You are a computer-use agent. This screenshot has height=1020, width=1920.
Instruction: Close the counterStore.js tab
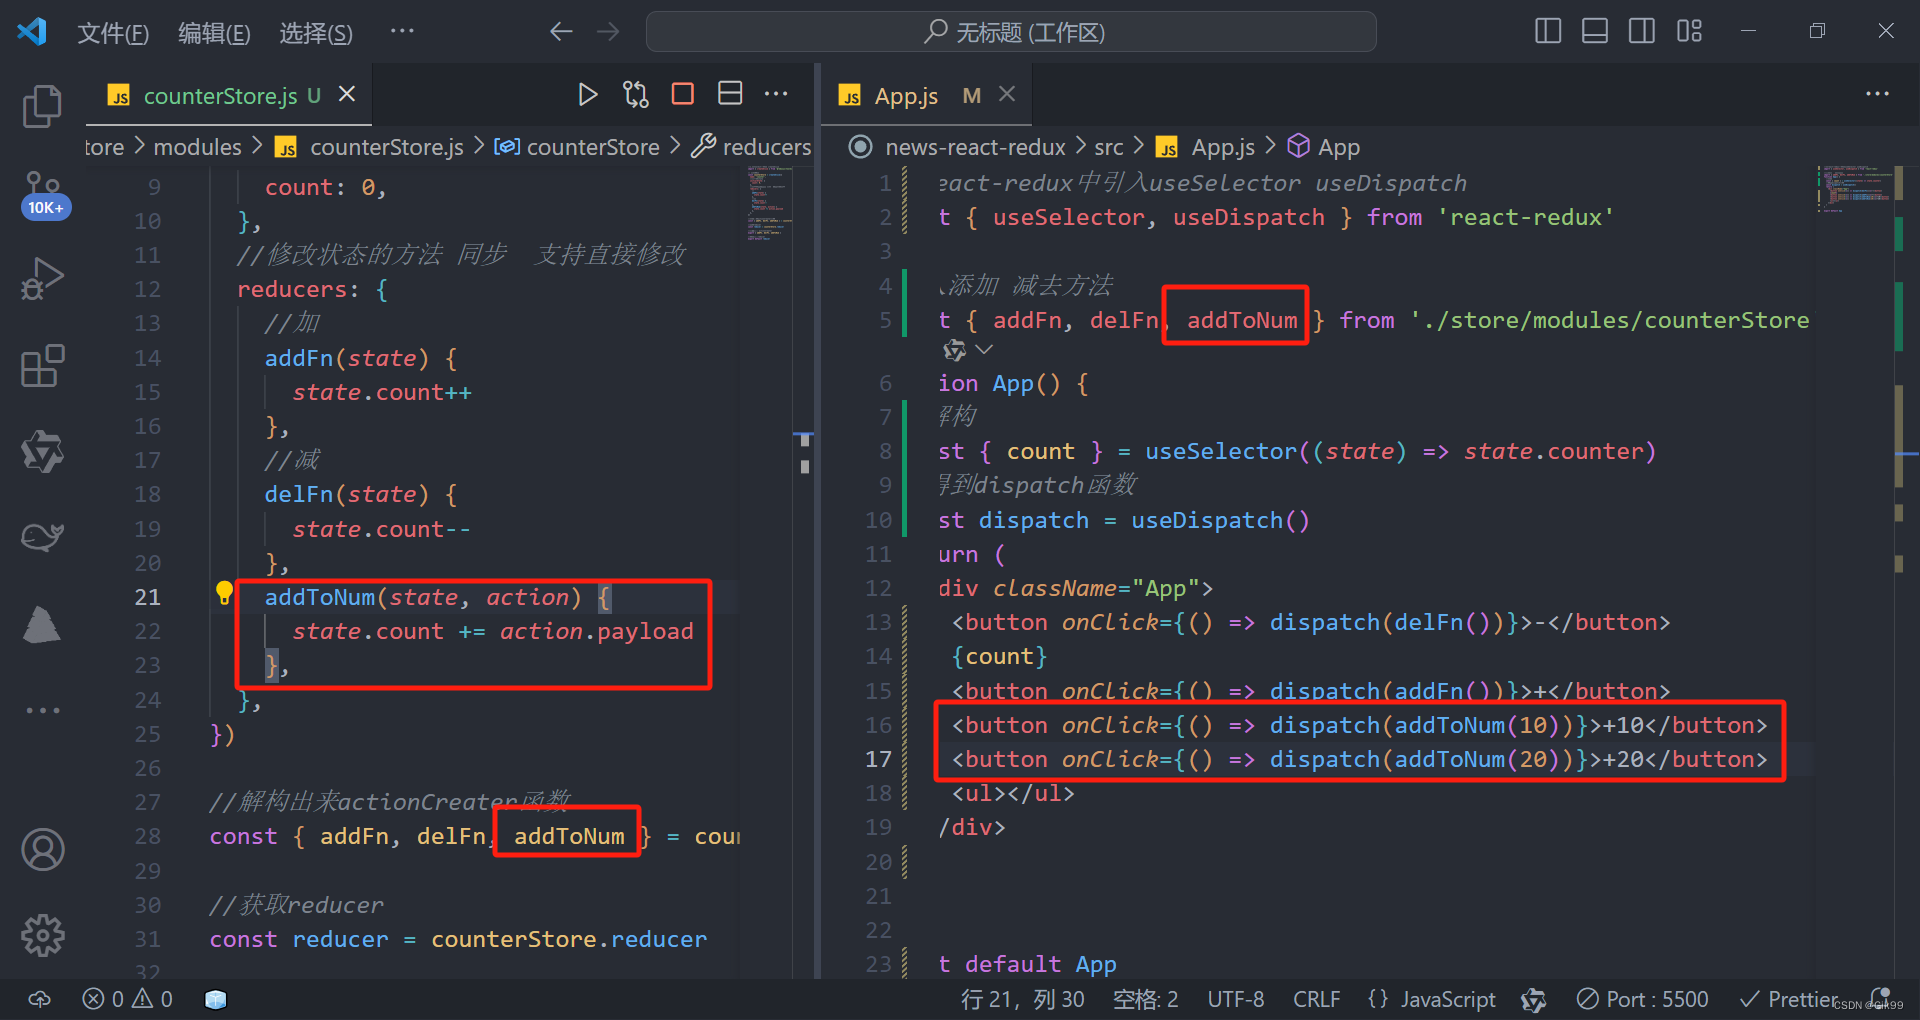click(347, 94)
